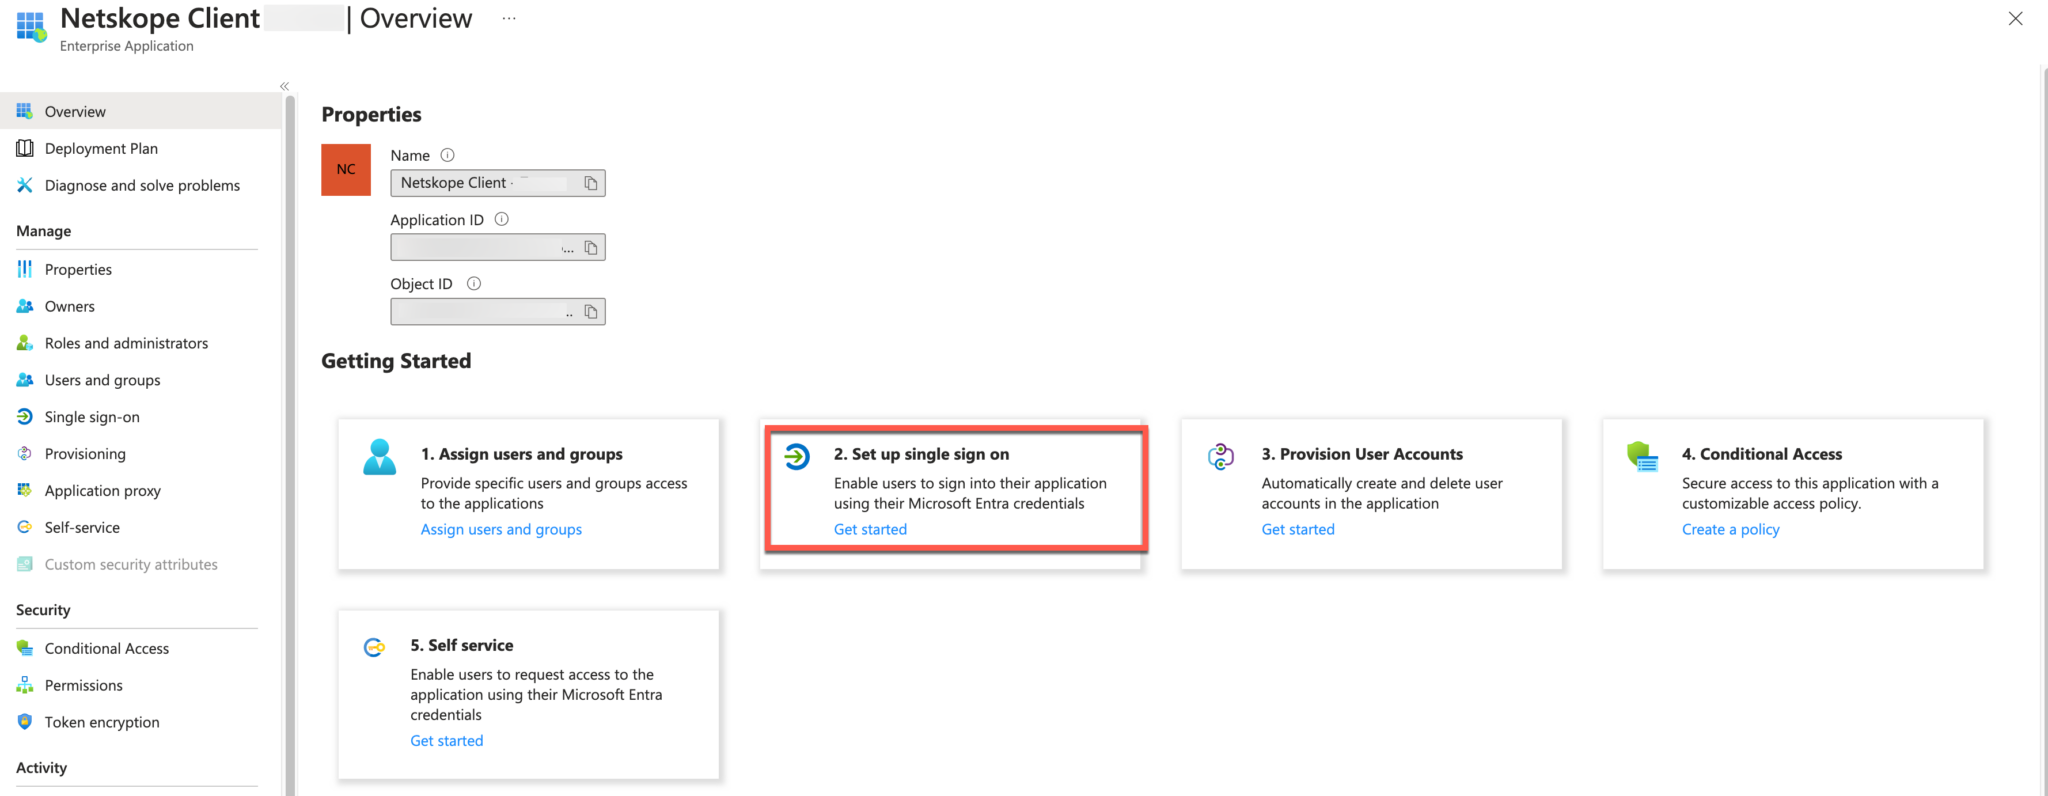Collapse the left sidebar menu
The width and height of the screenshot is (2048, 796).
pyautogui.click(x=284, y=87)
